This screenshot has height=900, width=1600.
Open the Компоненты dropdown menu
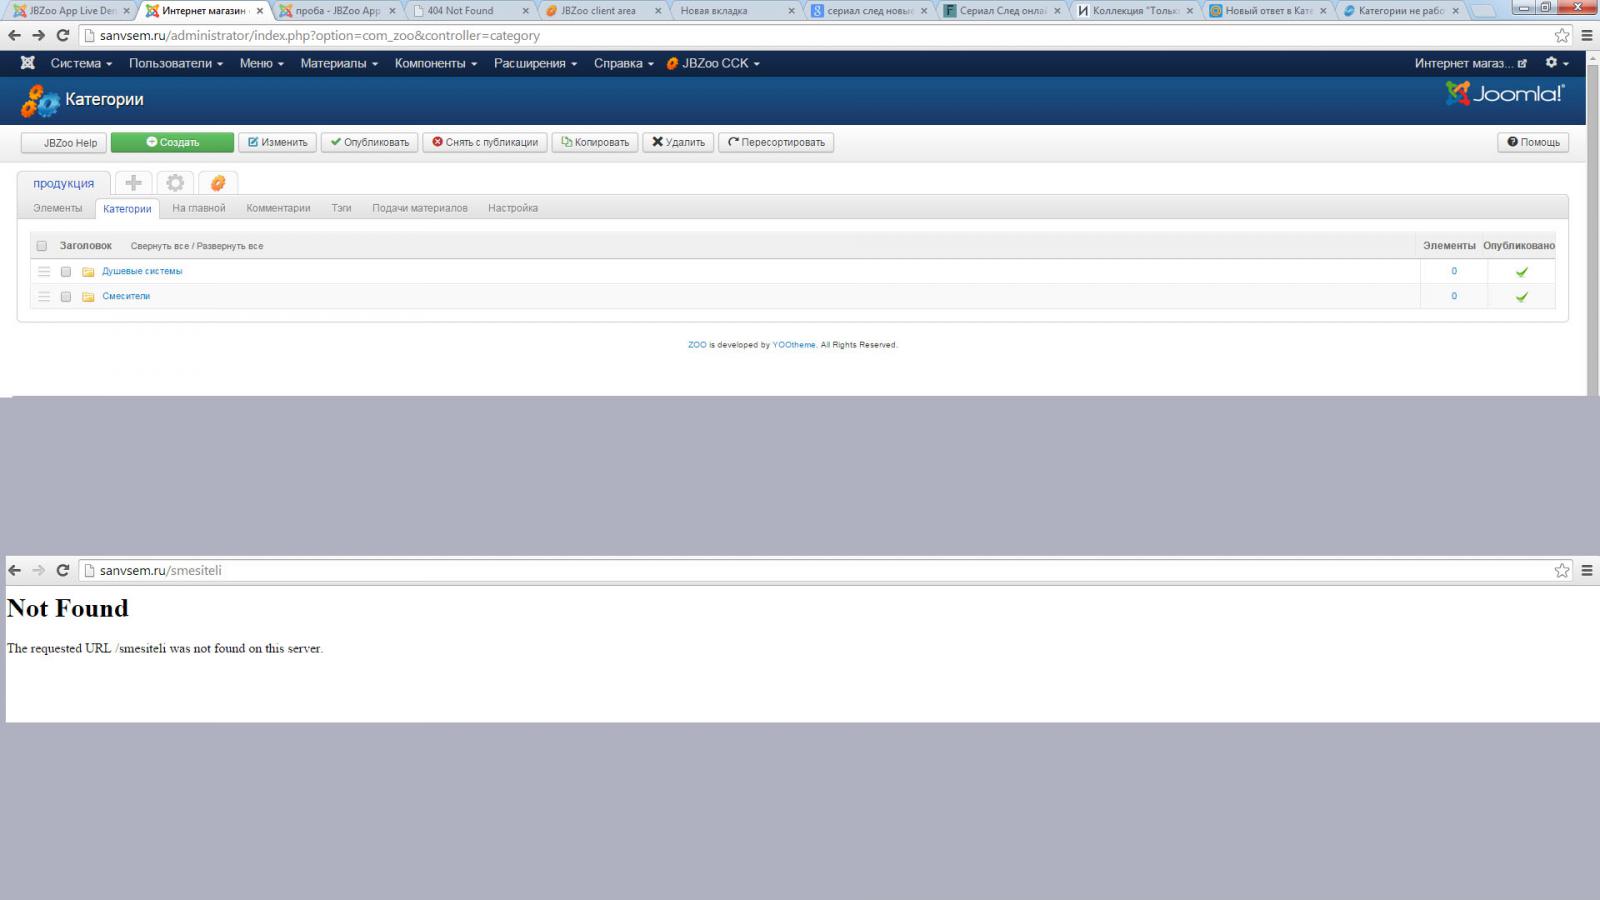point(435,63)
